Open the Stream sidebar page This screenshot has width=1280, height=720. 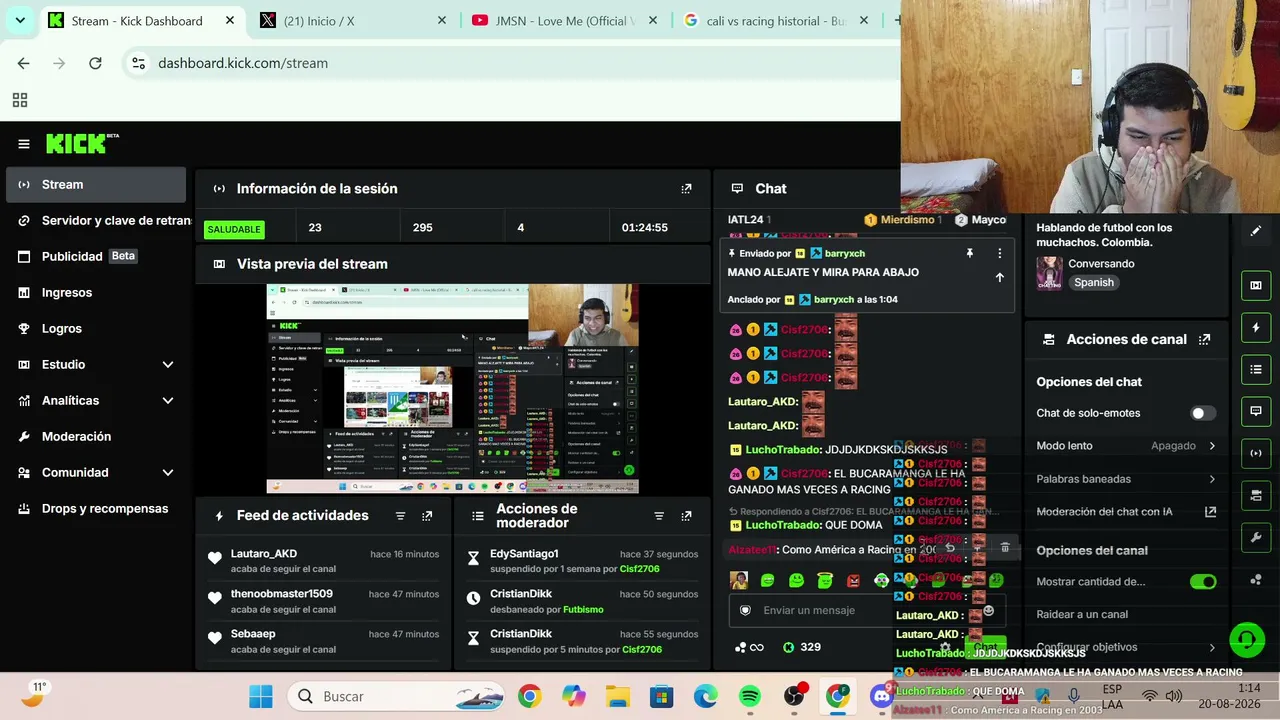(x=96, y=185)
